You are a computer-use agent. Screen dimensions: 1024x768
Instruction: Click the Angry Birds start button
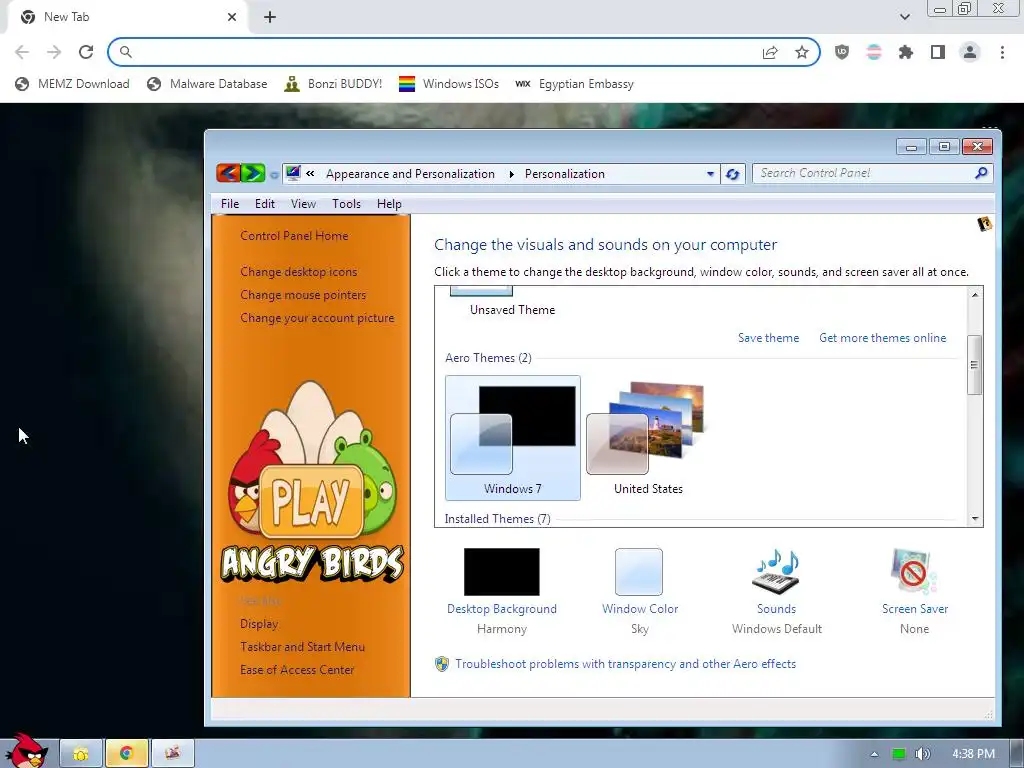pos(26,751)
